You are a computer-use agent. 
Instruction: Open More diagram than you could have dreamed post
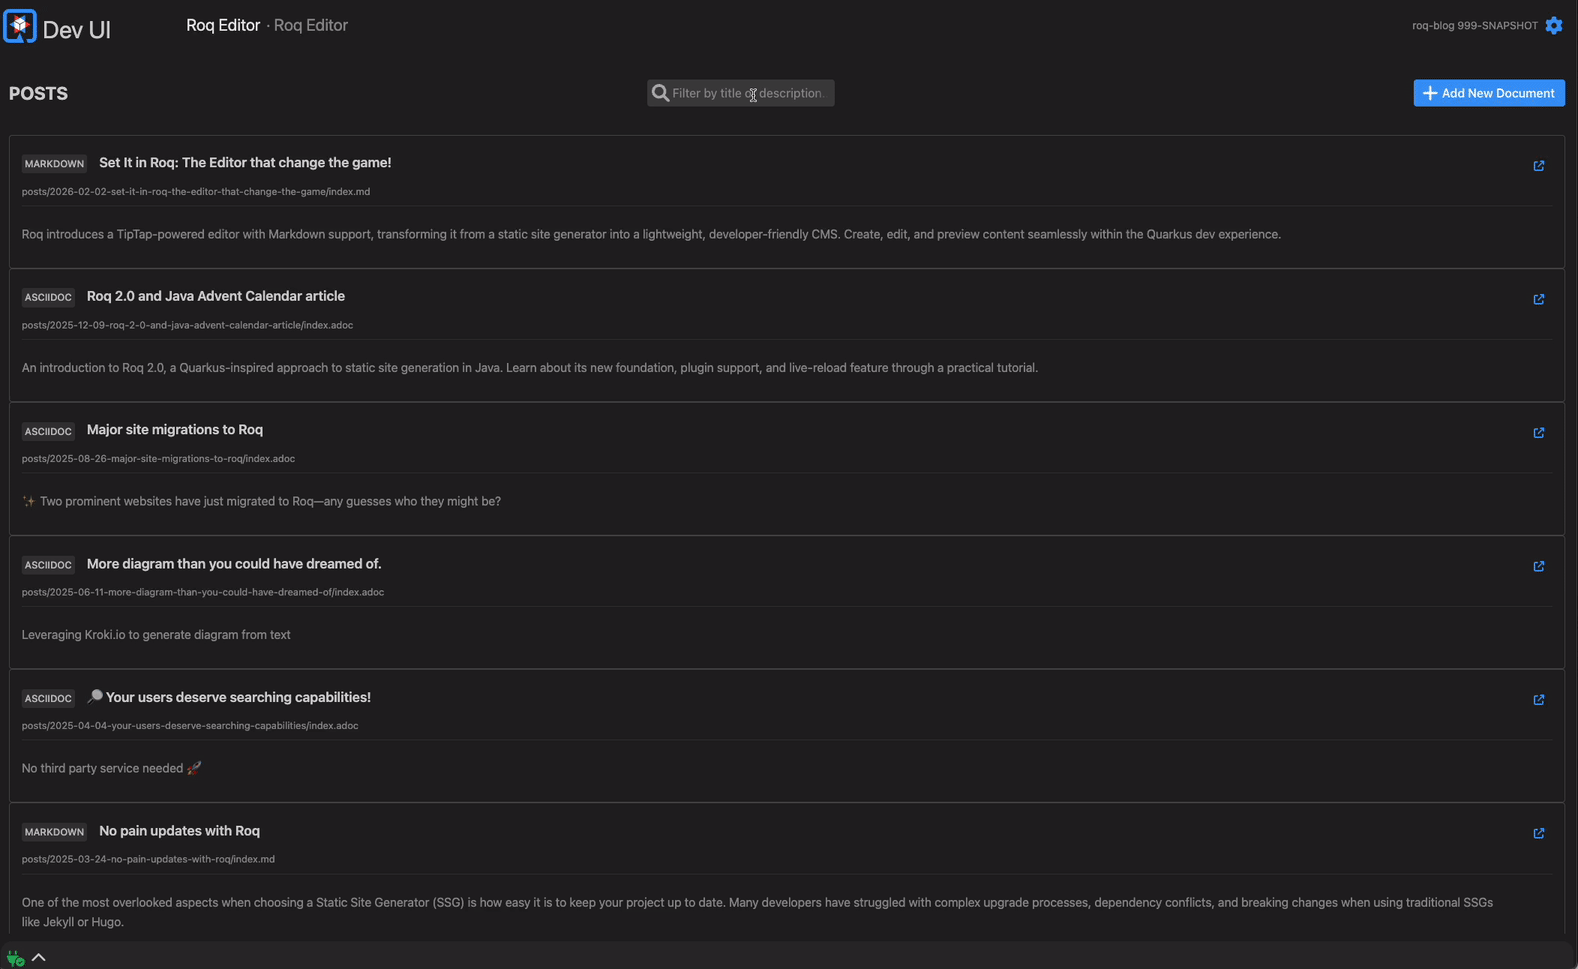pos(233,564)
